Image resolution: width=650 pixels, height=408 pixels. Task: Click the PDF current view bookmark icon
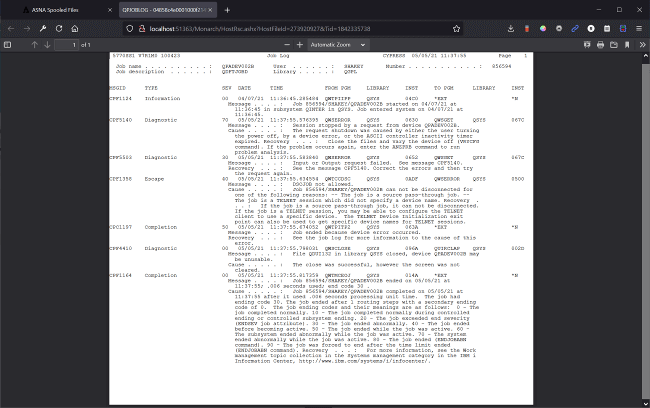pyautogui.click(x=627, y=45)
